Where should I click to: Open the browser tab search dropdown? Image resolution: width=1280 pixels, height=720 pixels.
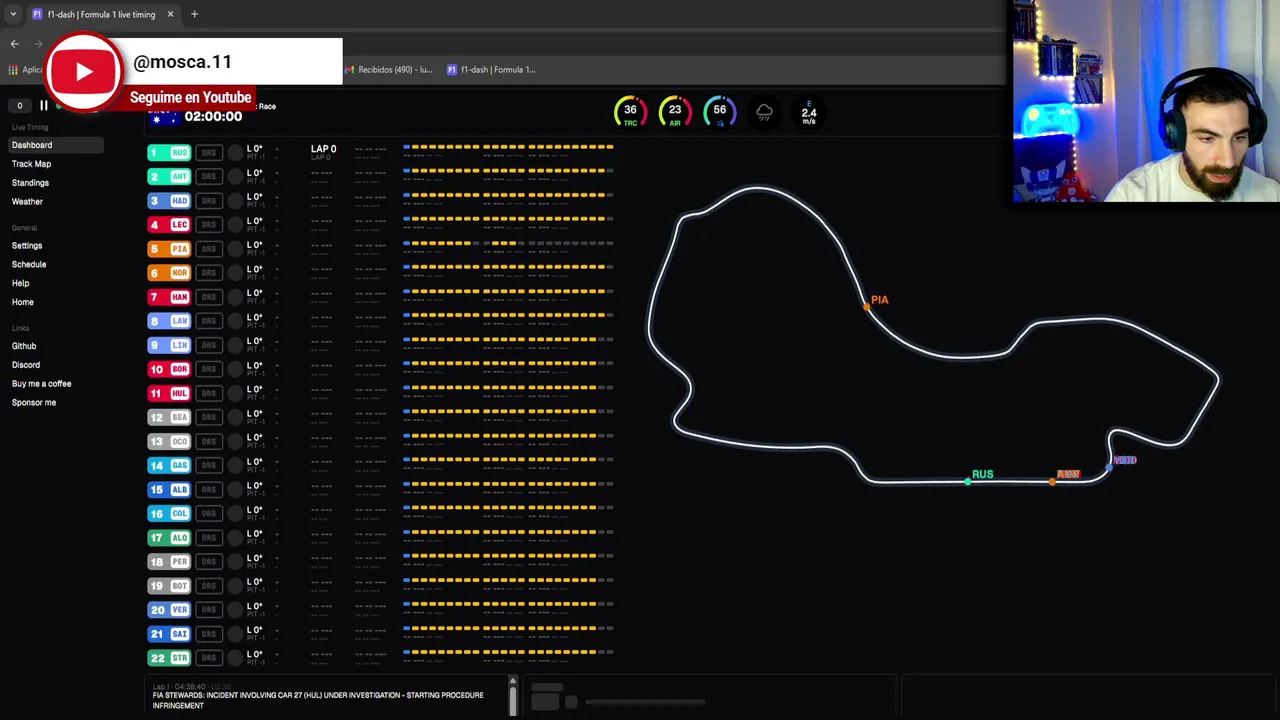click(13, 14)
